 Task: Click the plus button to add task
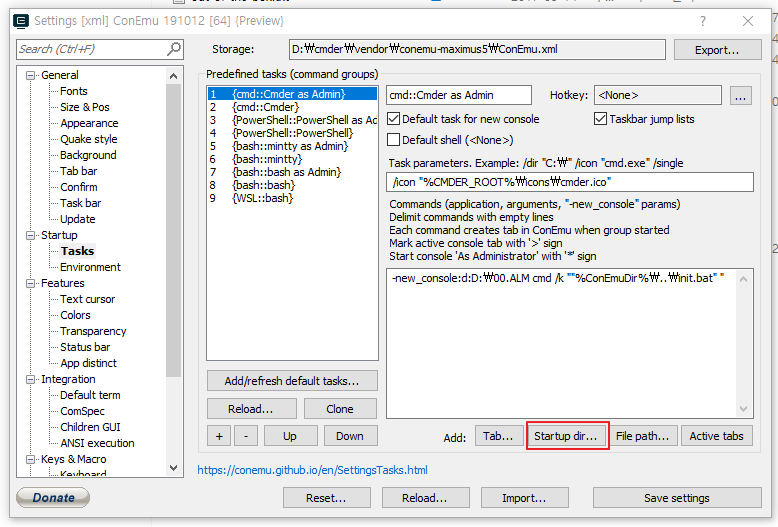pyautogui.click(x=219, y=436)
